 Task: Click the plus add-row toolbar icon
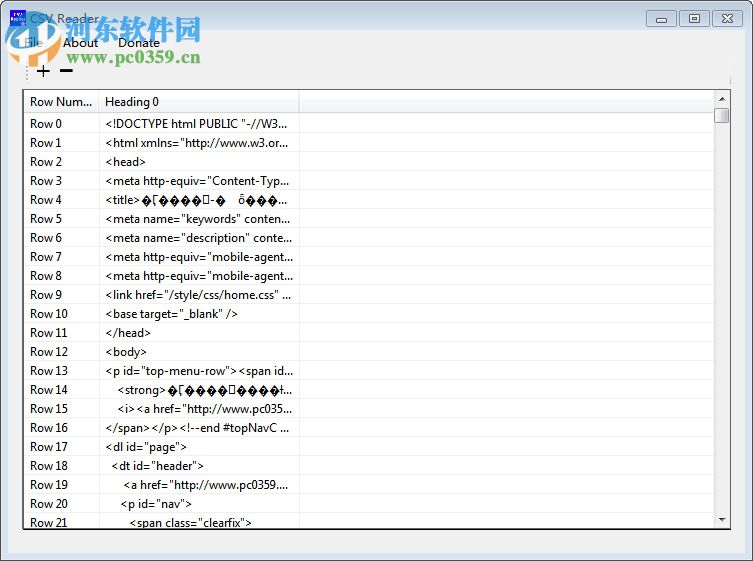(x=43, y=71)
